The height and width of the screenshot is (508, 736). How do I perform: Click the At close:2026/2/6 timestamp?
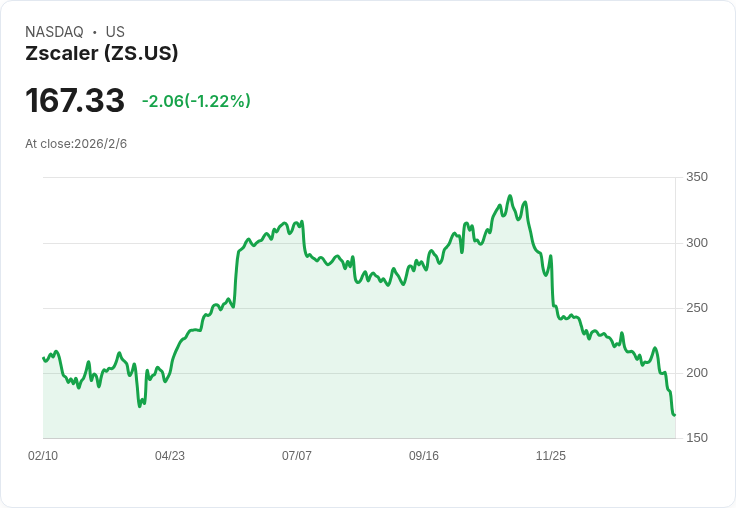(76, 144)
